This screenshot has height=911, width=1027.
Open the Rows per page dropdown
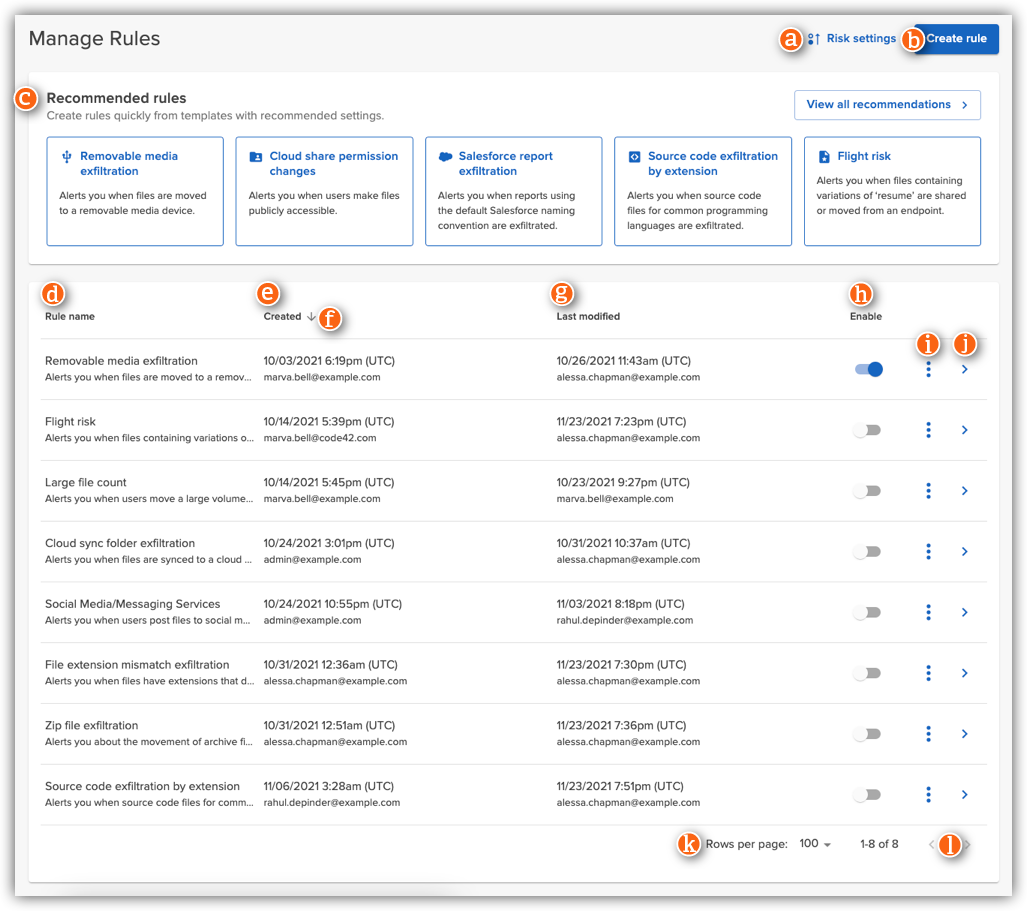pos(815,844)
